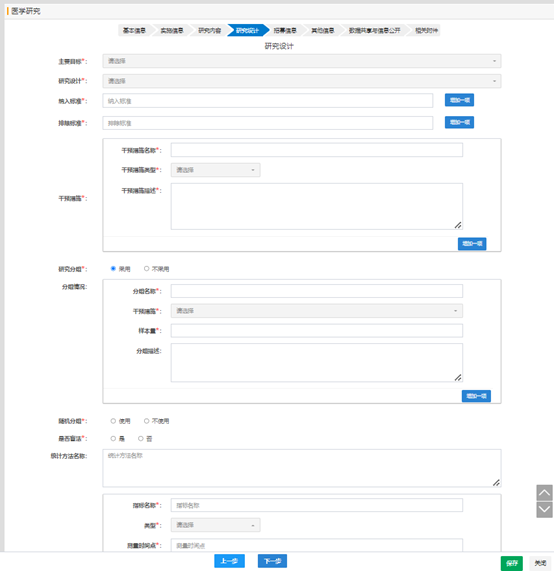Click the 干预措施名称 input field
Viewport: 554px width, 571px height.
point(317,150)
